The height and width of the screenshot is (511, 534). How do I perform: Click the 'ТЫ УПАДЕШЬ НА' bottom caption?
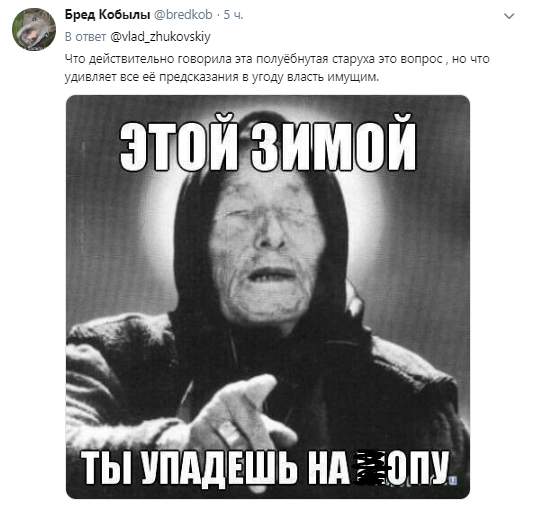click(x=216, y=467)
